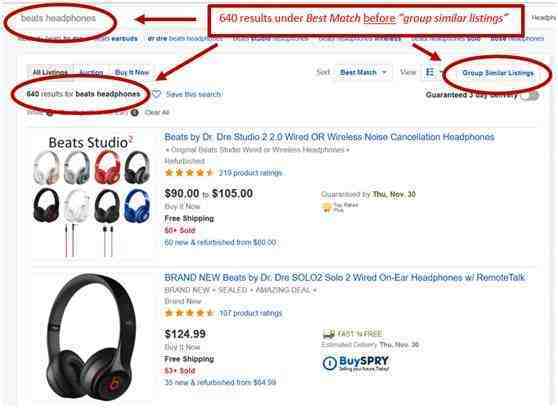Viewport: 558px width, 408px height.
Task: Open the list view icon next to View
Action: pos(430,72)
